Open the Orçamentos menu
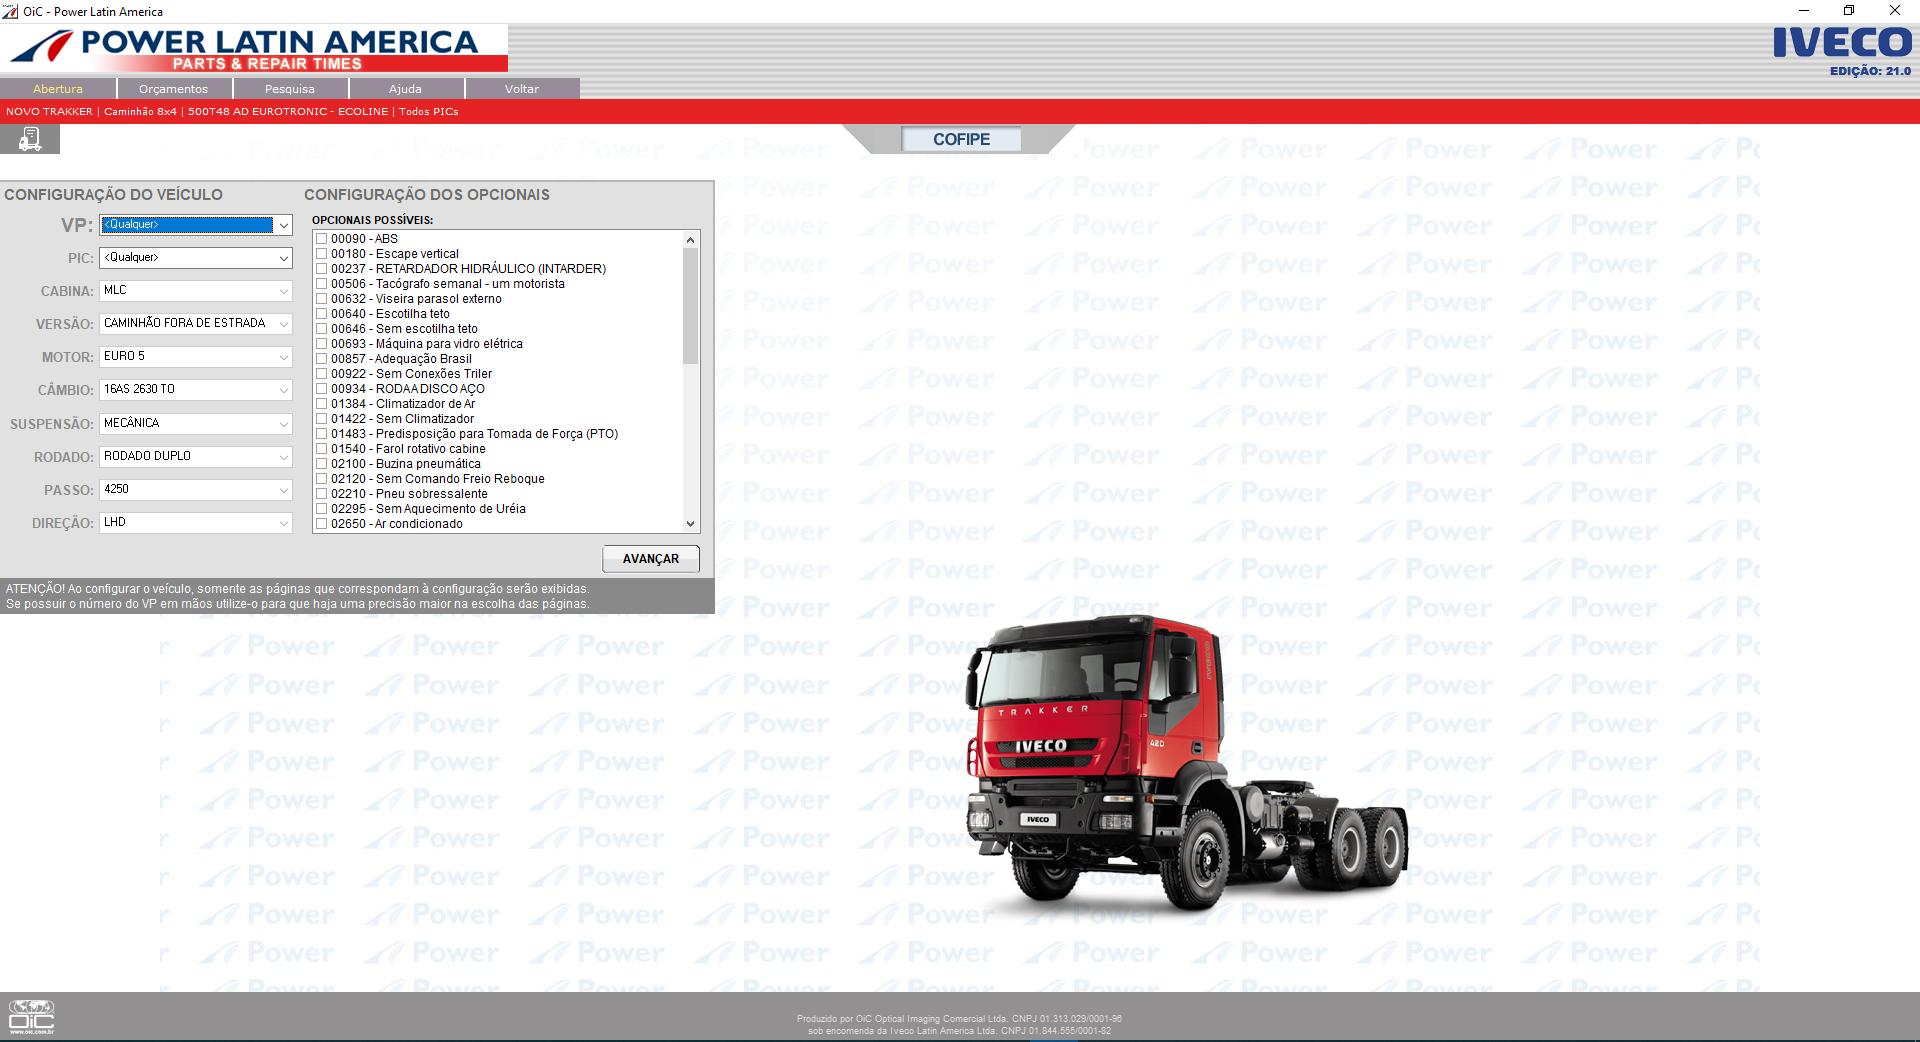This screenshot has width=1920, height=1042. pyautogui.click(x=174, y=89)
